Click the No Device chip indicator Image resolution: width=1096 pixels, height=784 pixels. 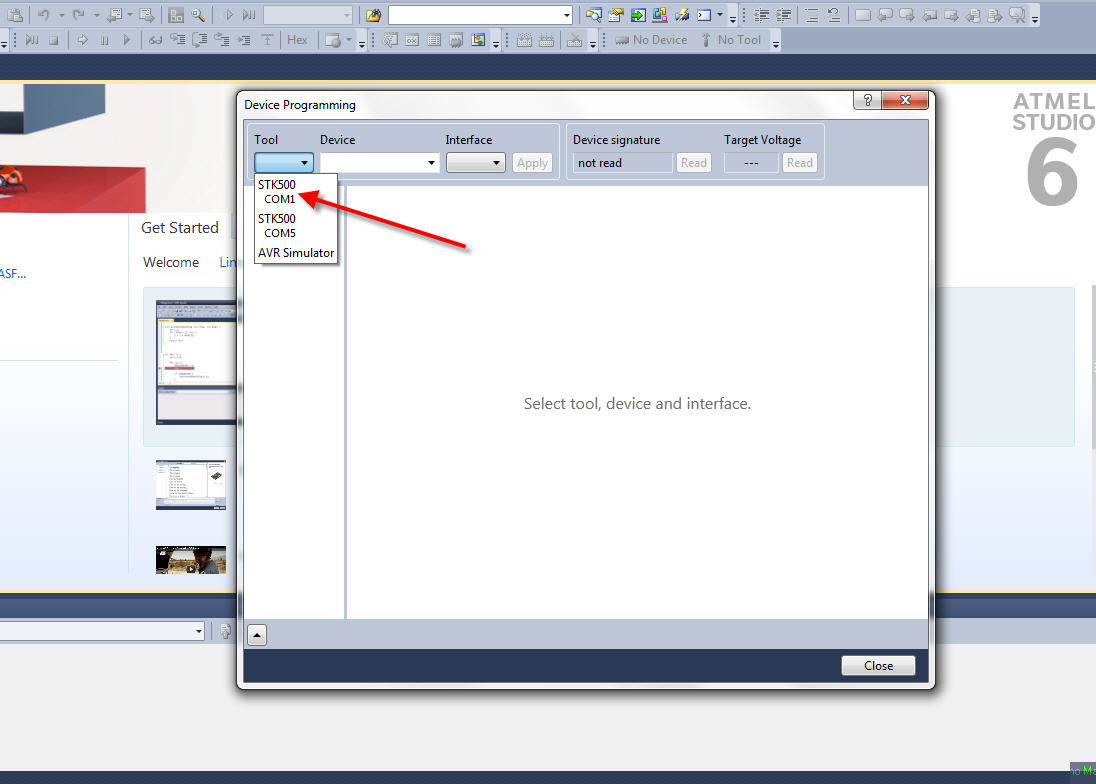pyautogui.click(x=651, y=40)
